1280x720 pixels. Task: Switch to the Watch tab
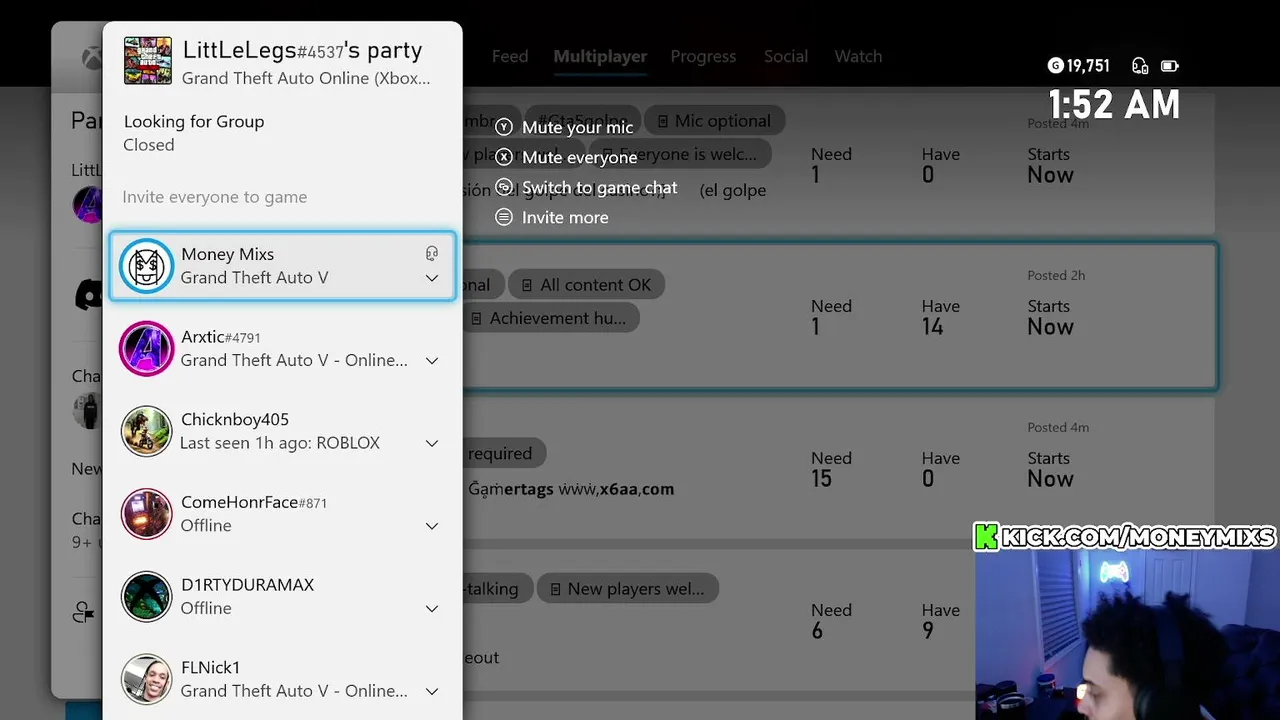point(858,57)
